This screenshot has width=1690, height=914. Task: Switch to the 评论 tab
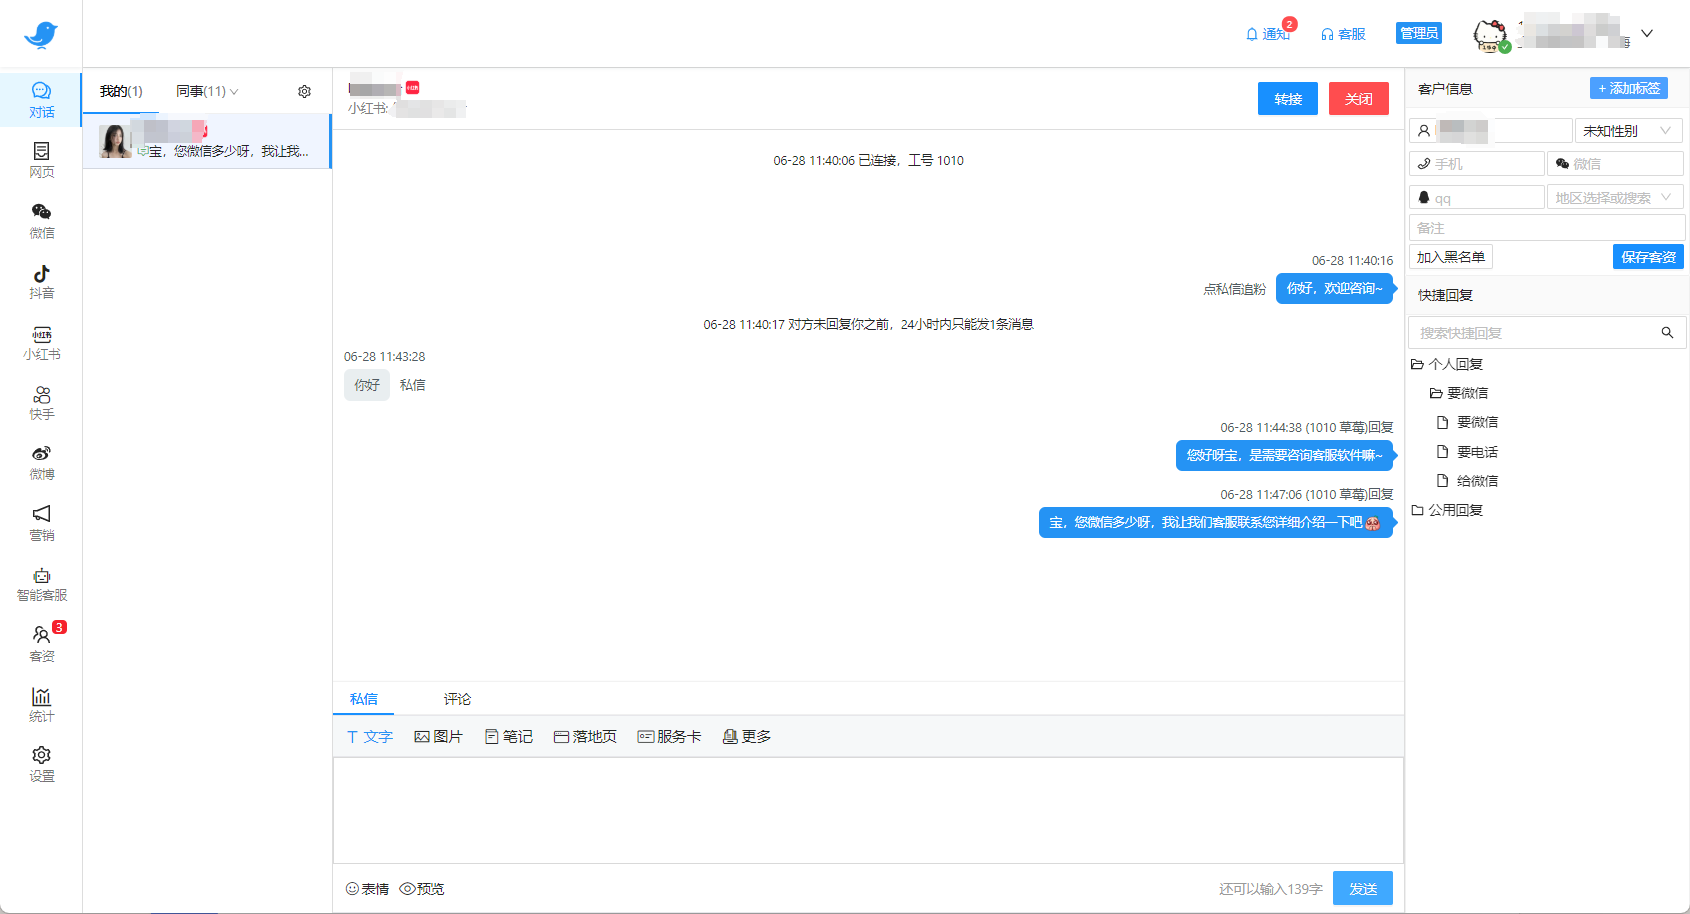click(x=456, y=699)
